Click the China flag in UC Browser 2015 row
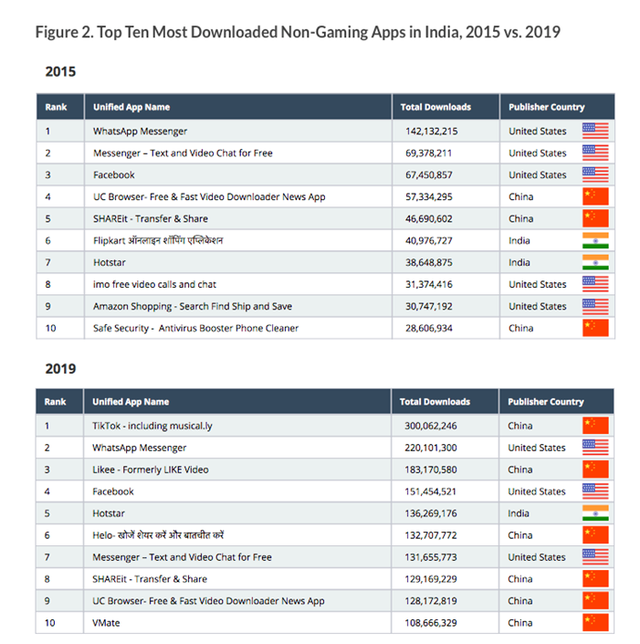The image size is (640, 644). 595,197
